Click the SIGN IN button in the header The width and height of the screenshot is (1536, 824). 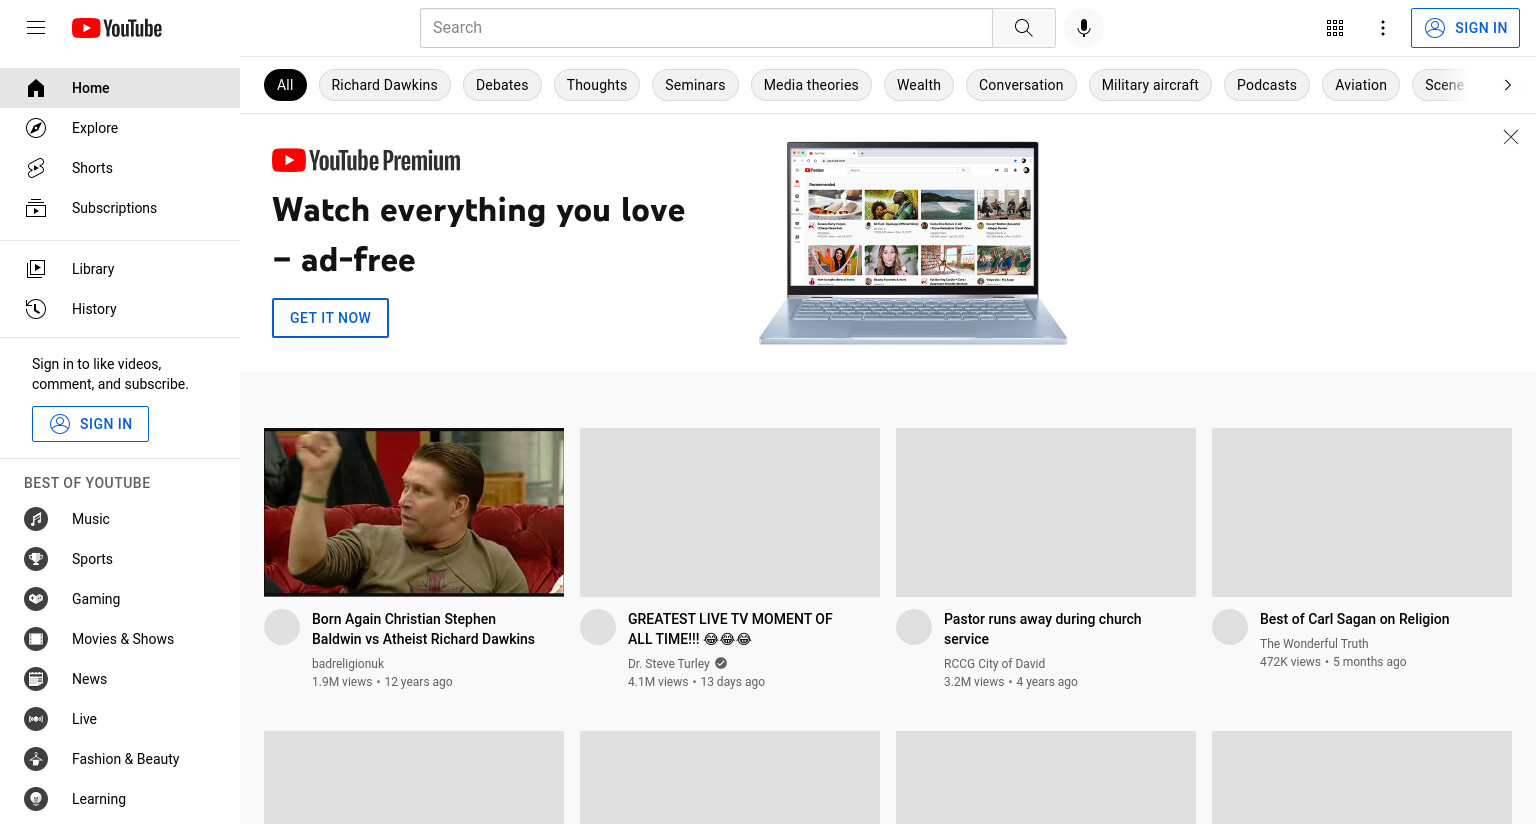point(1465,28)
